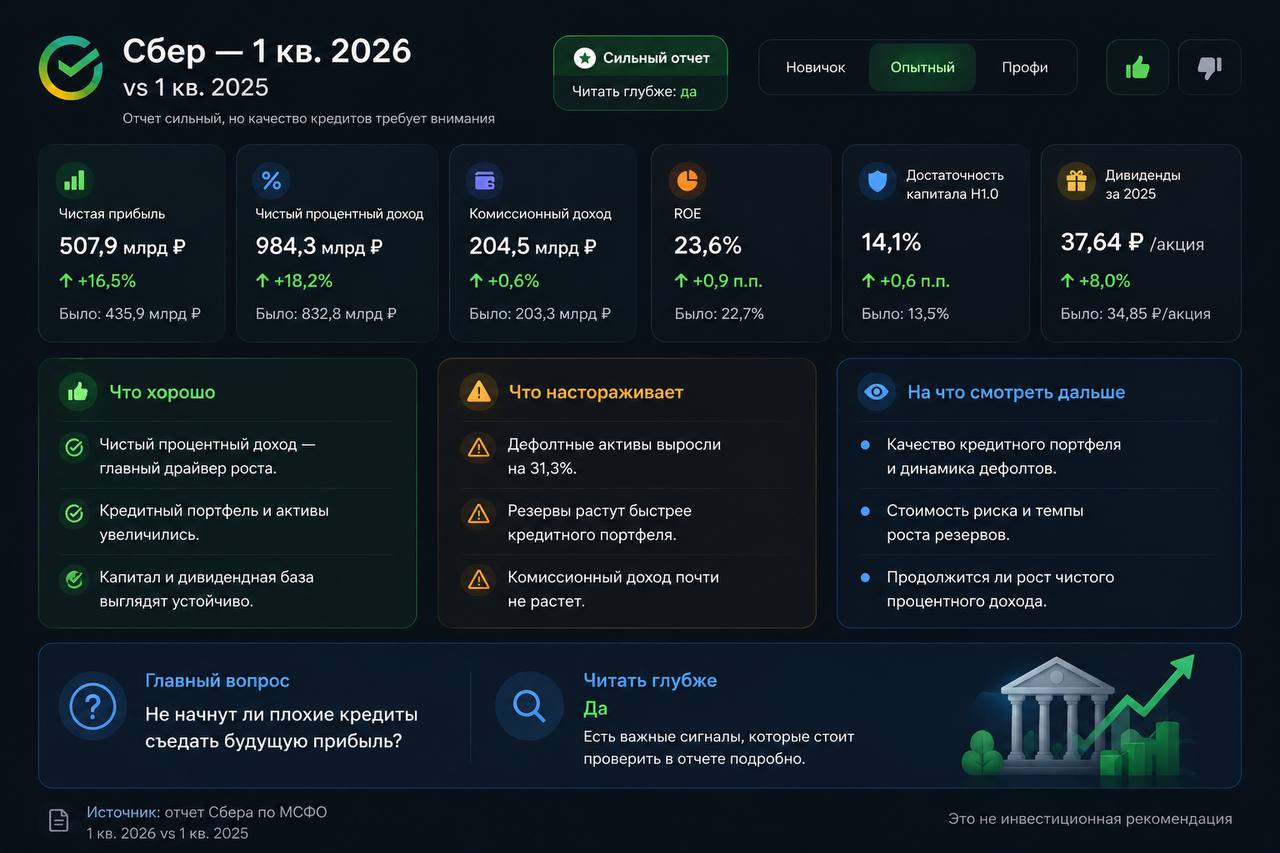Image resolution: width=1280 pixels, height=853 pixels.
Task: Click the shield icon by Достаточность капитала
Action: tap(877, 181)
